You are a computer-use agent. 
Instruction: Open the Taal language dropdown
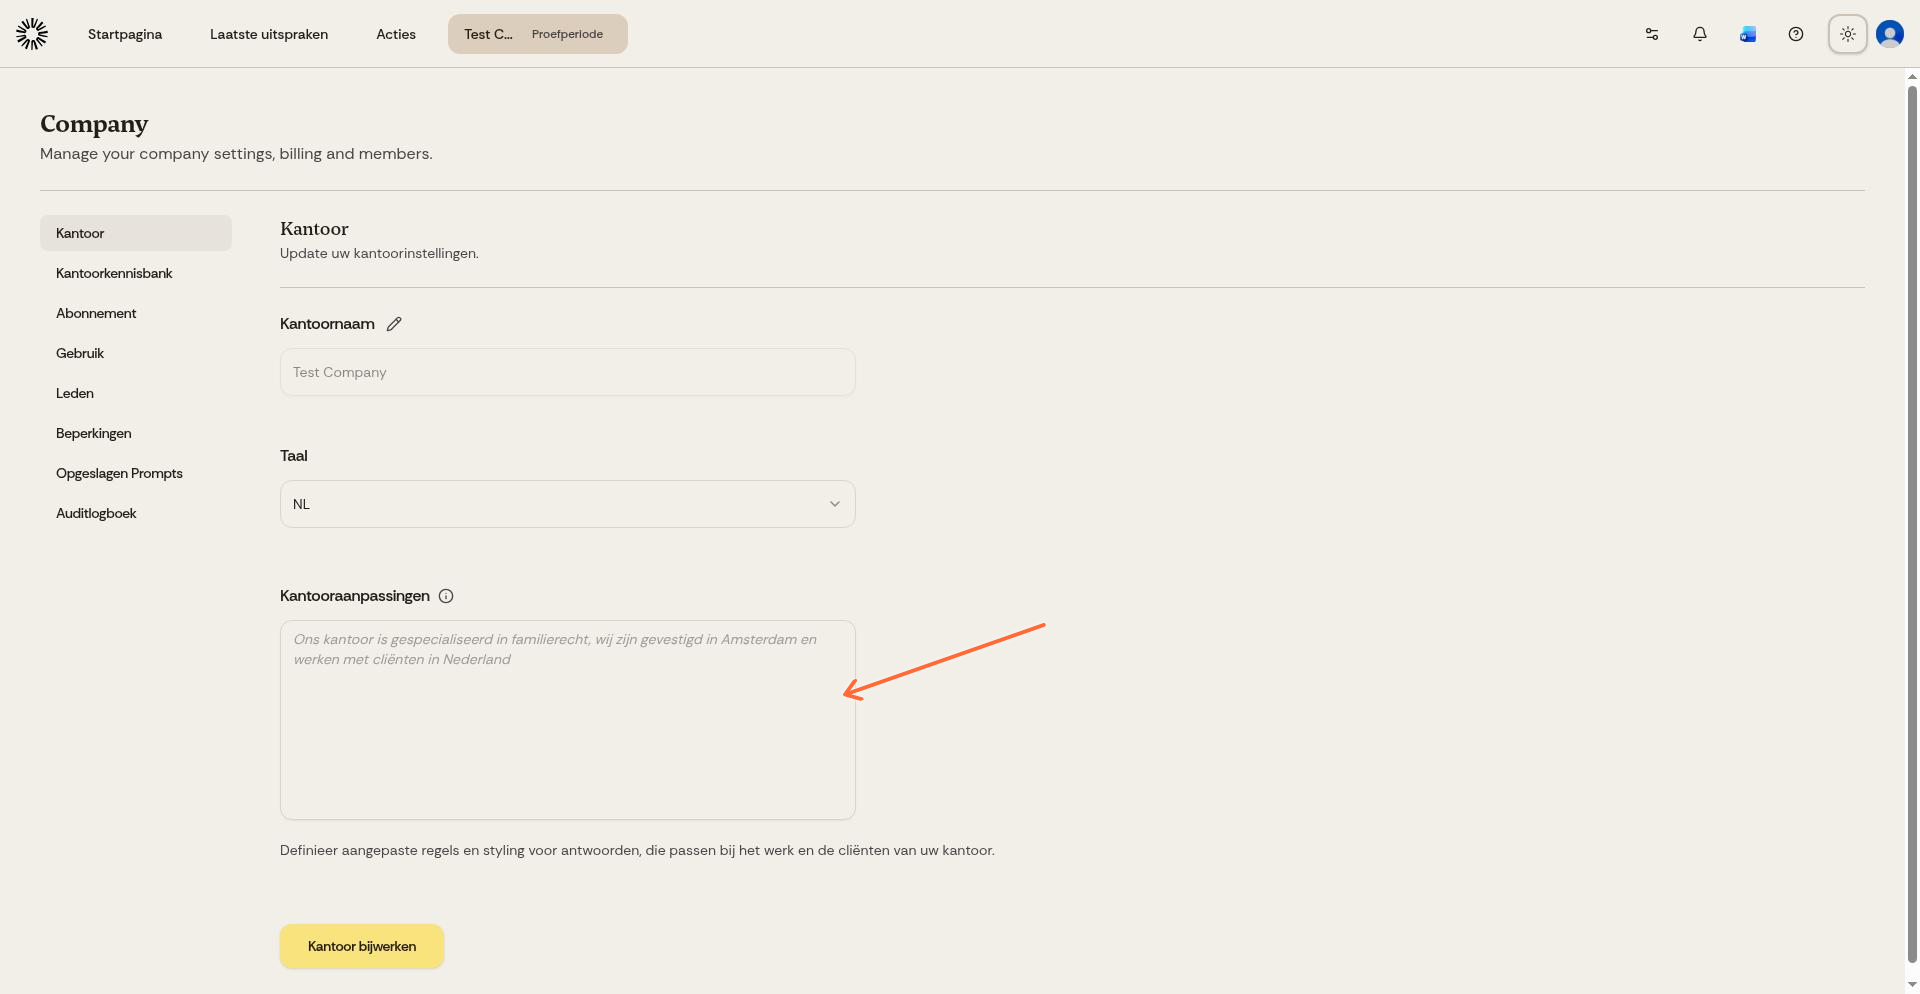tap(568, 504)
